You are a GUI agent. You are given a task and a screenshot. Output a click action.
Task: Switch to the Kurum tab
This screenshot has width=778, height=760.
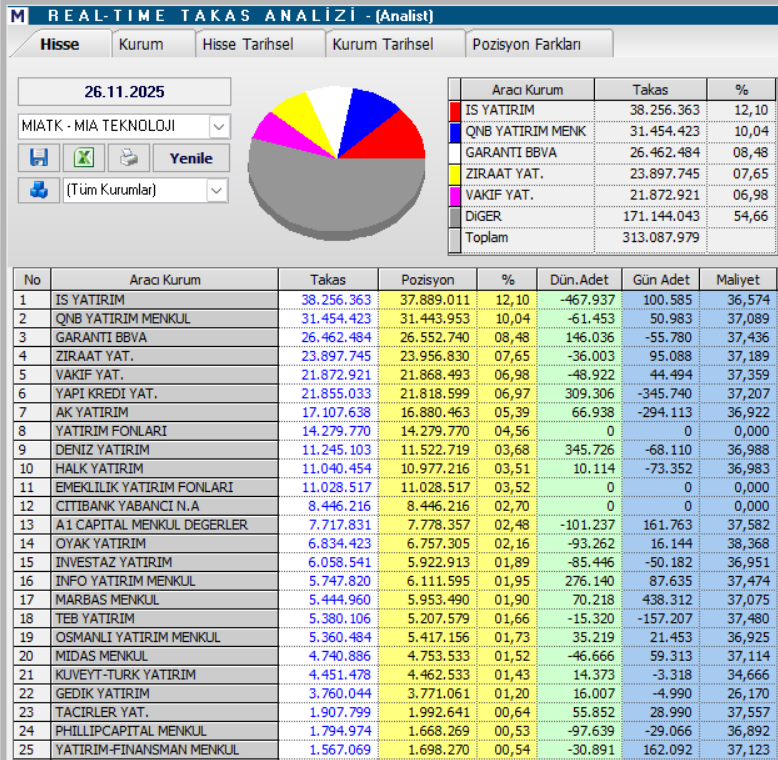coord(152,44)
